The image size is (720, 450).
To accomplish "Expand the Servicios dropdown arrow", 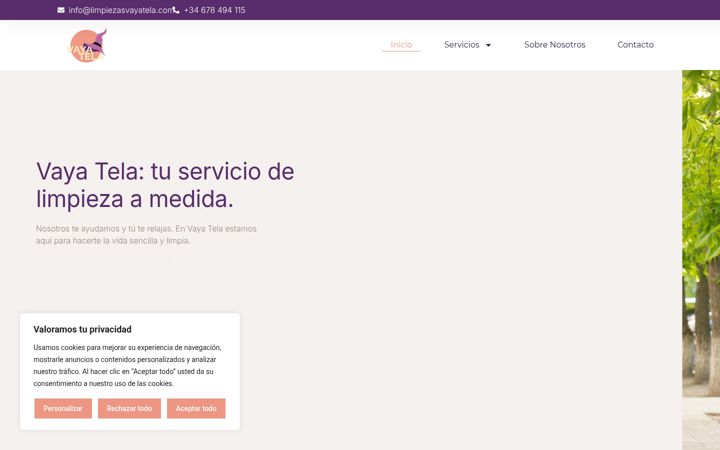I will [489, 45].
